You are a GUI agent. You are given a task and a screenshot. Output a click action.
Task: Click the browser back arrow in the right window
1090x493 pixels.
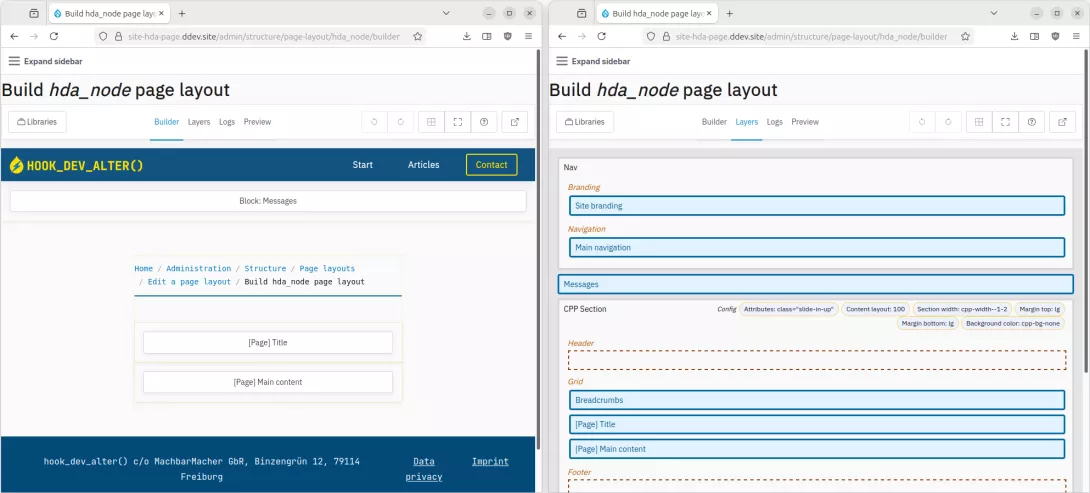click(562, 36)
